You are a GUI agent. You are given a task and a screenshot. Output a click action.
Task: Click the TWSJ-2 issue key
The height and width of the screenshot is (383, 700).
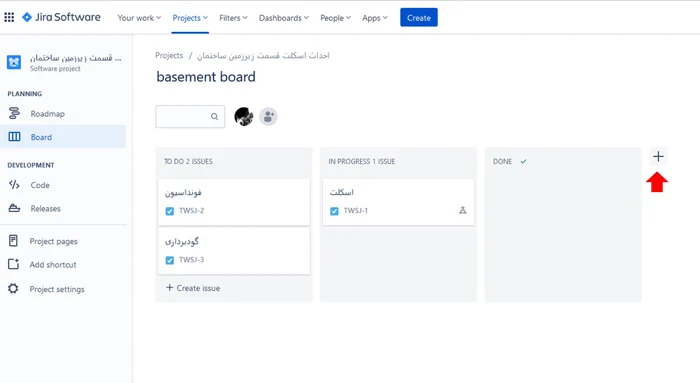click(x=192, y=211)
